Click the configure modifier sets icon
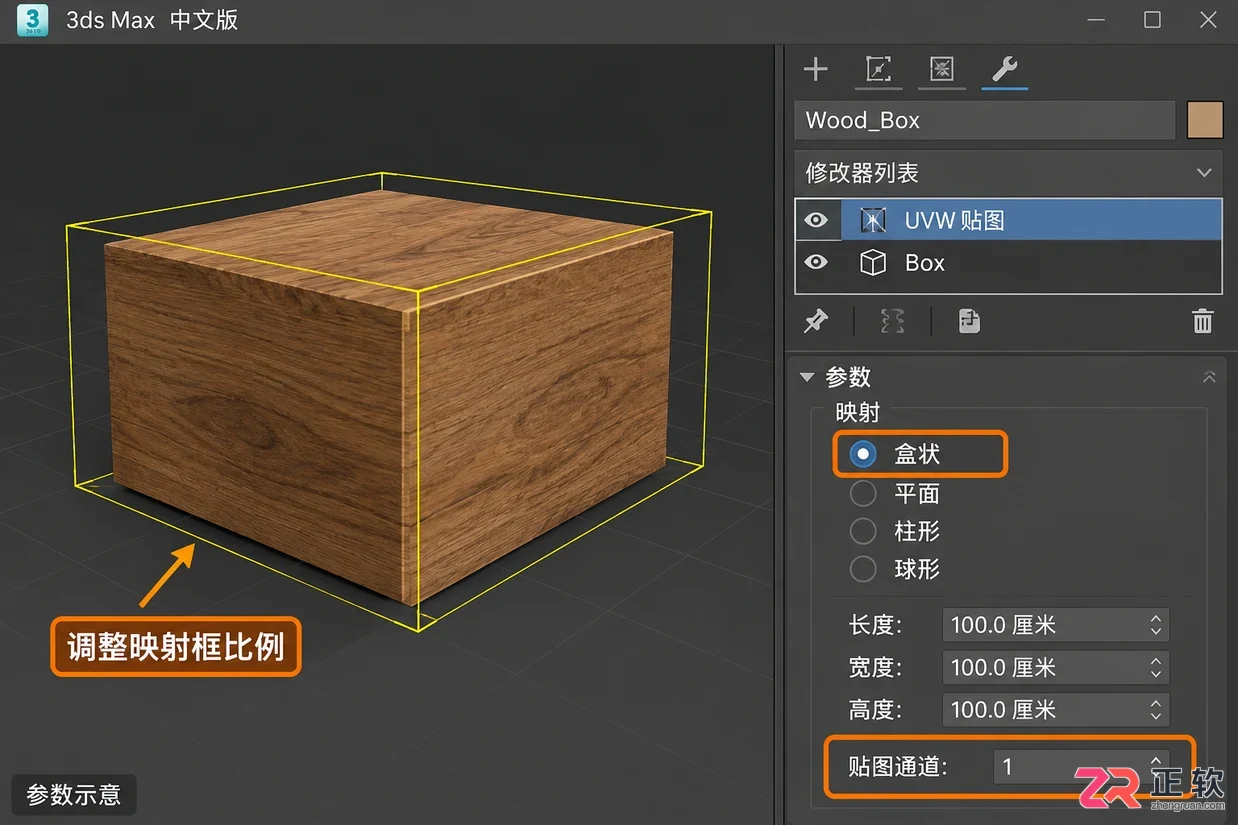This screenshot has height=825, width=1238. (x=969, y=321)
